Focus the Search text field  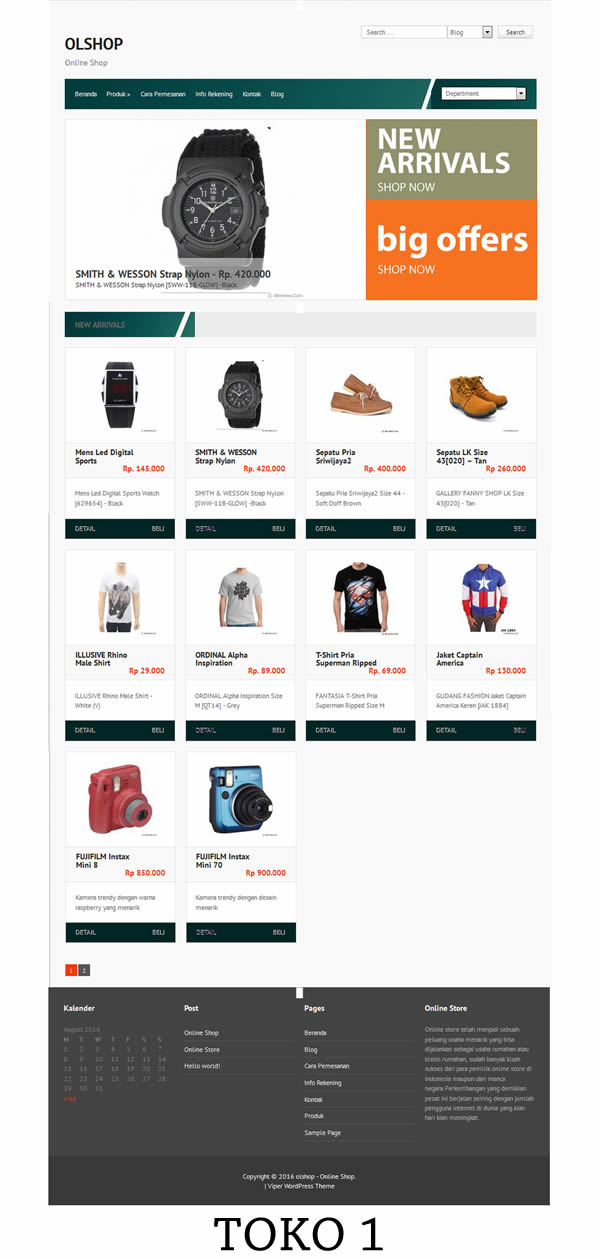tap(403, 32)
